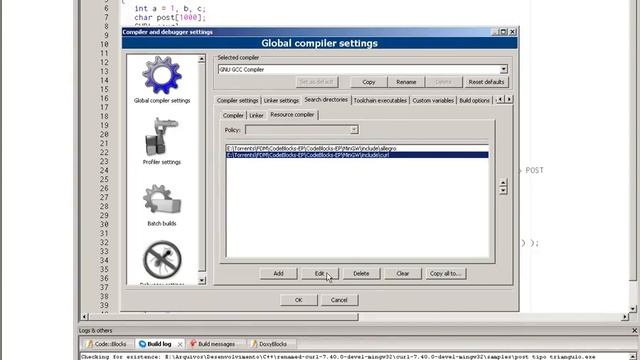Screen dimensions: 640x360
Task: Click the Add directory button
Action: tap(278, 273)
